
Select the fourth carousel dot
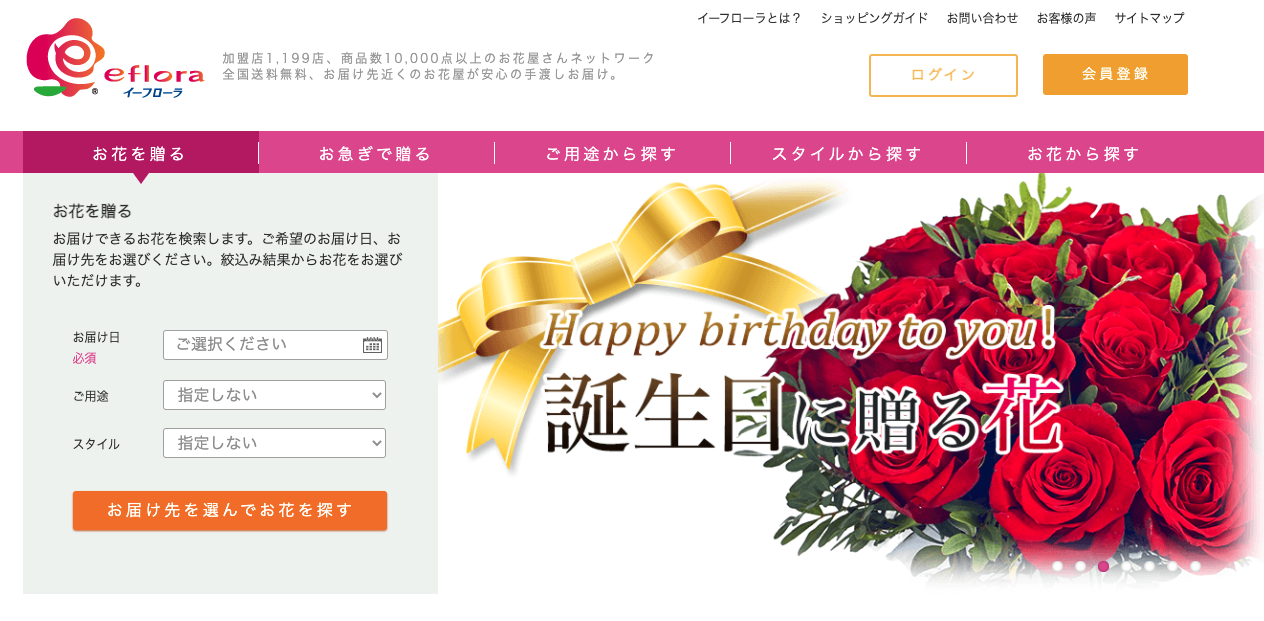(1126, 566)
